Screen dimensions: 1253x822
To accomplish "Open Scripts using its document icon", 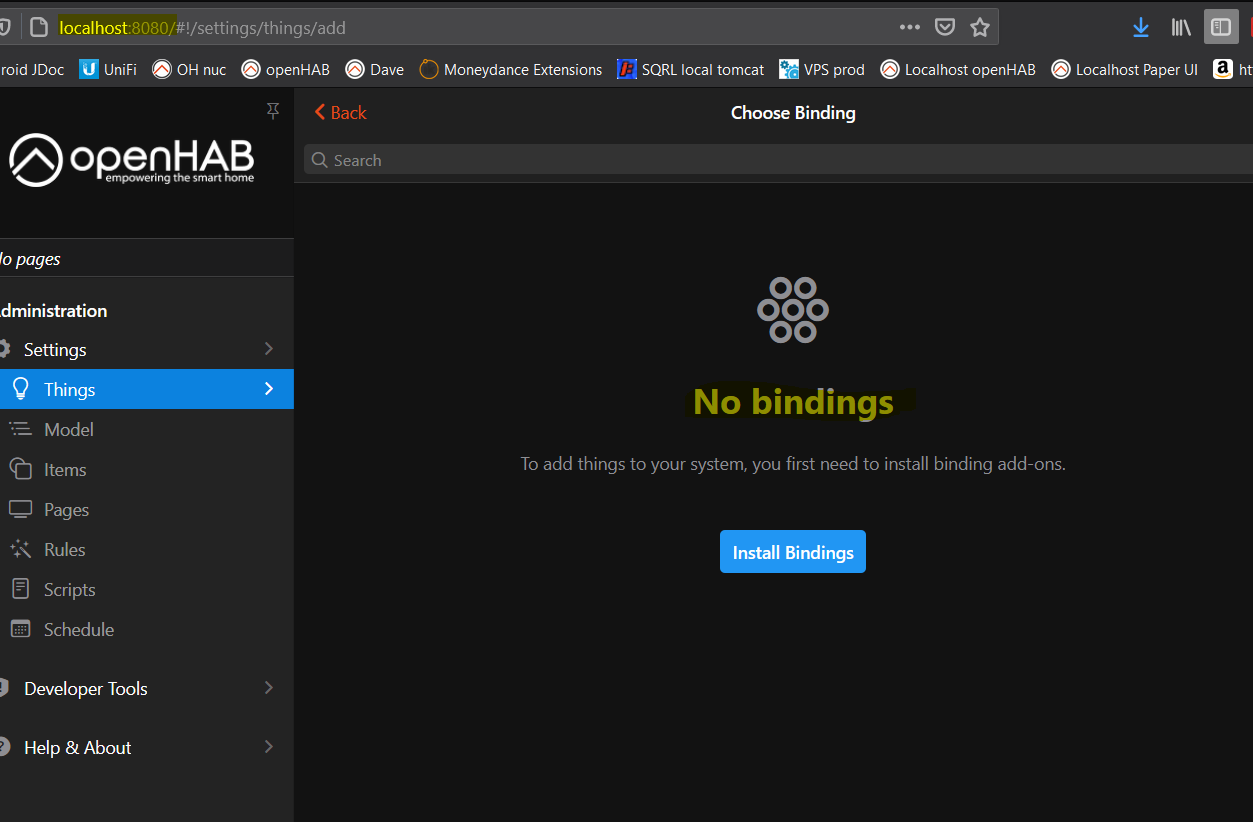I will coord(21,589).
